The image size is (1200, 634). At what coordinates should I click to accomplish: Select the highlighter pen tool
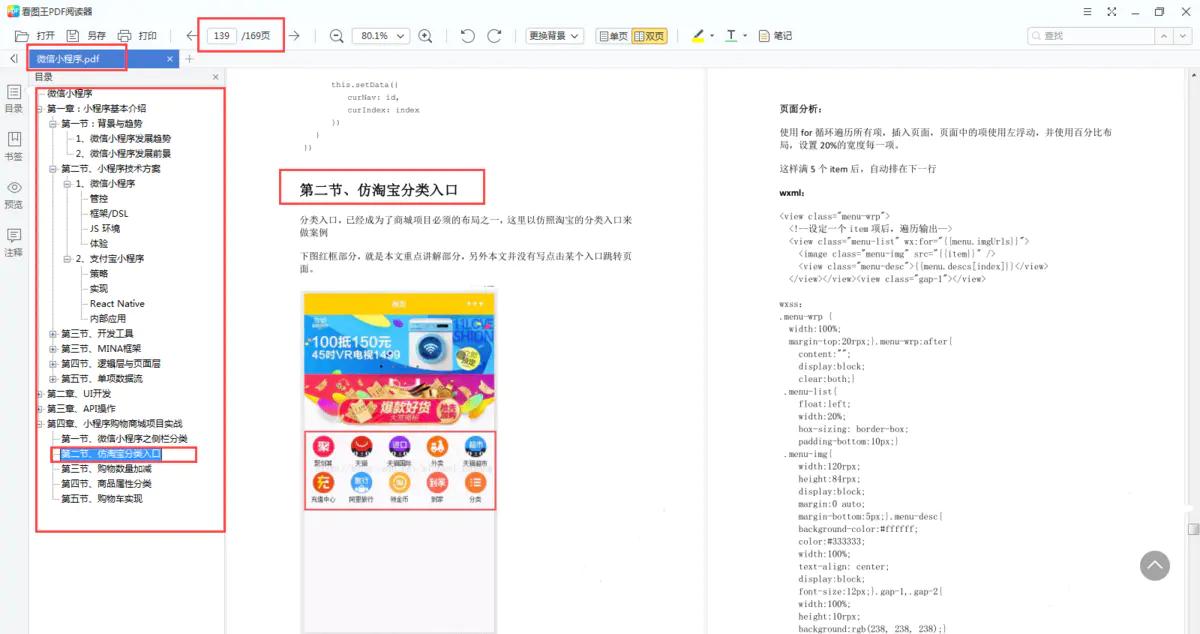(x=698, y=35)
